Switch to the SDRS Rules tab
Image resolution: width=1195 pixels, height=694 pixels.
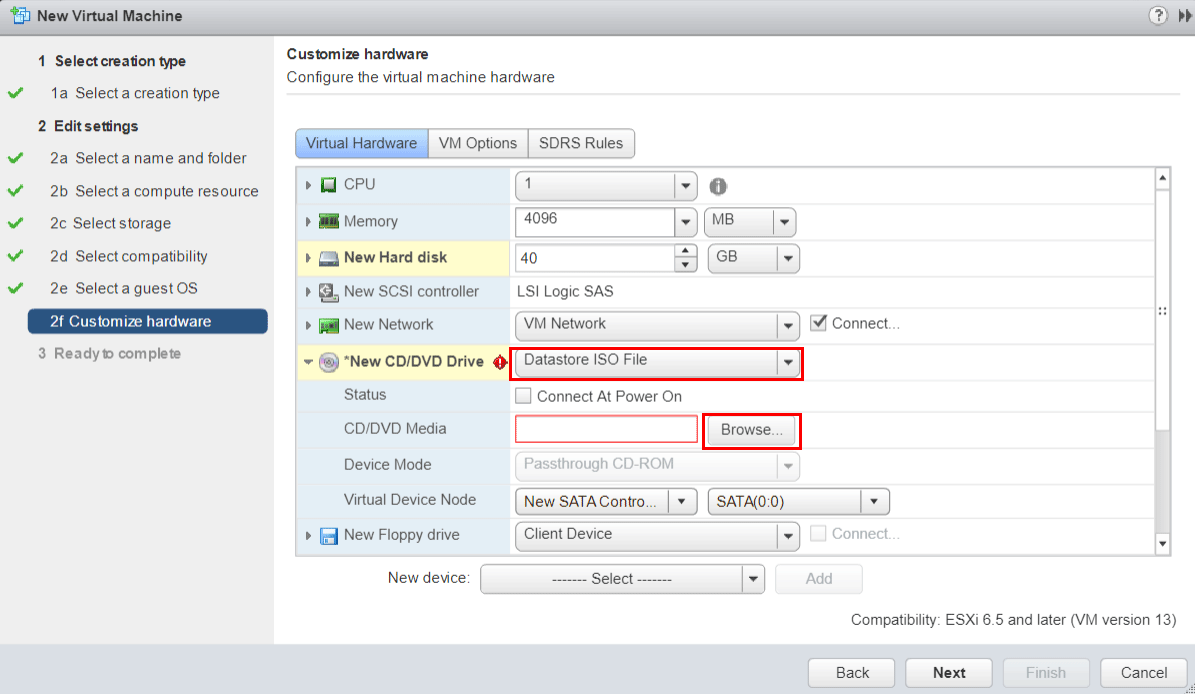tap(581, 143)
